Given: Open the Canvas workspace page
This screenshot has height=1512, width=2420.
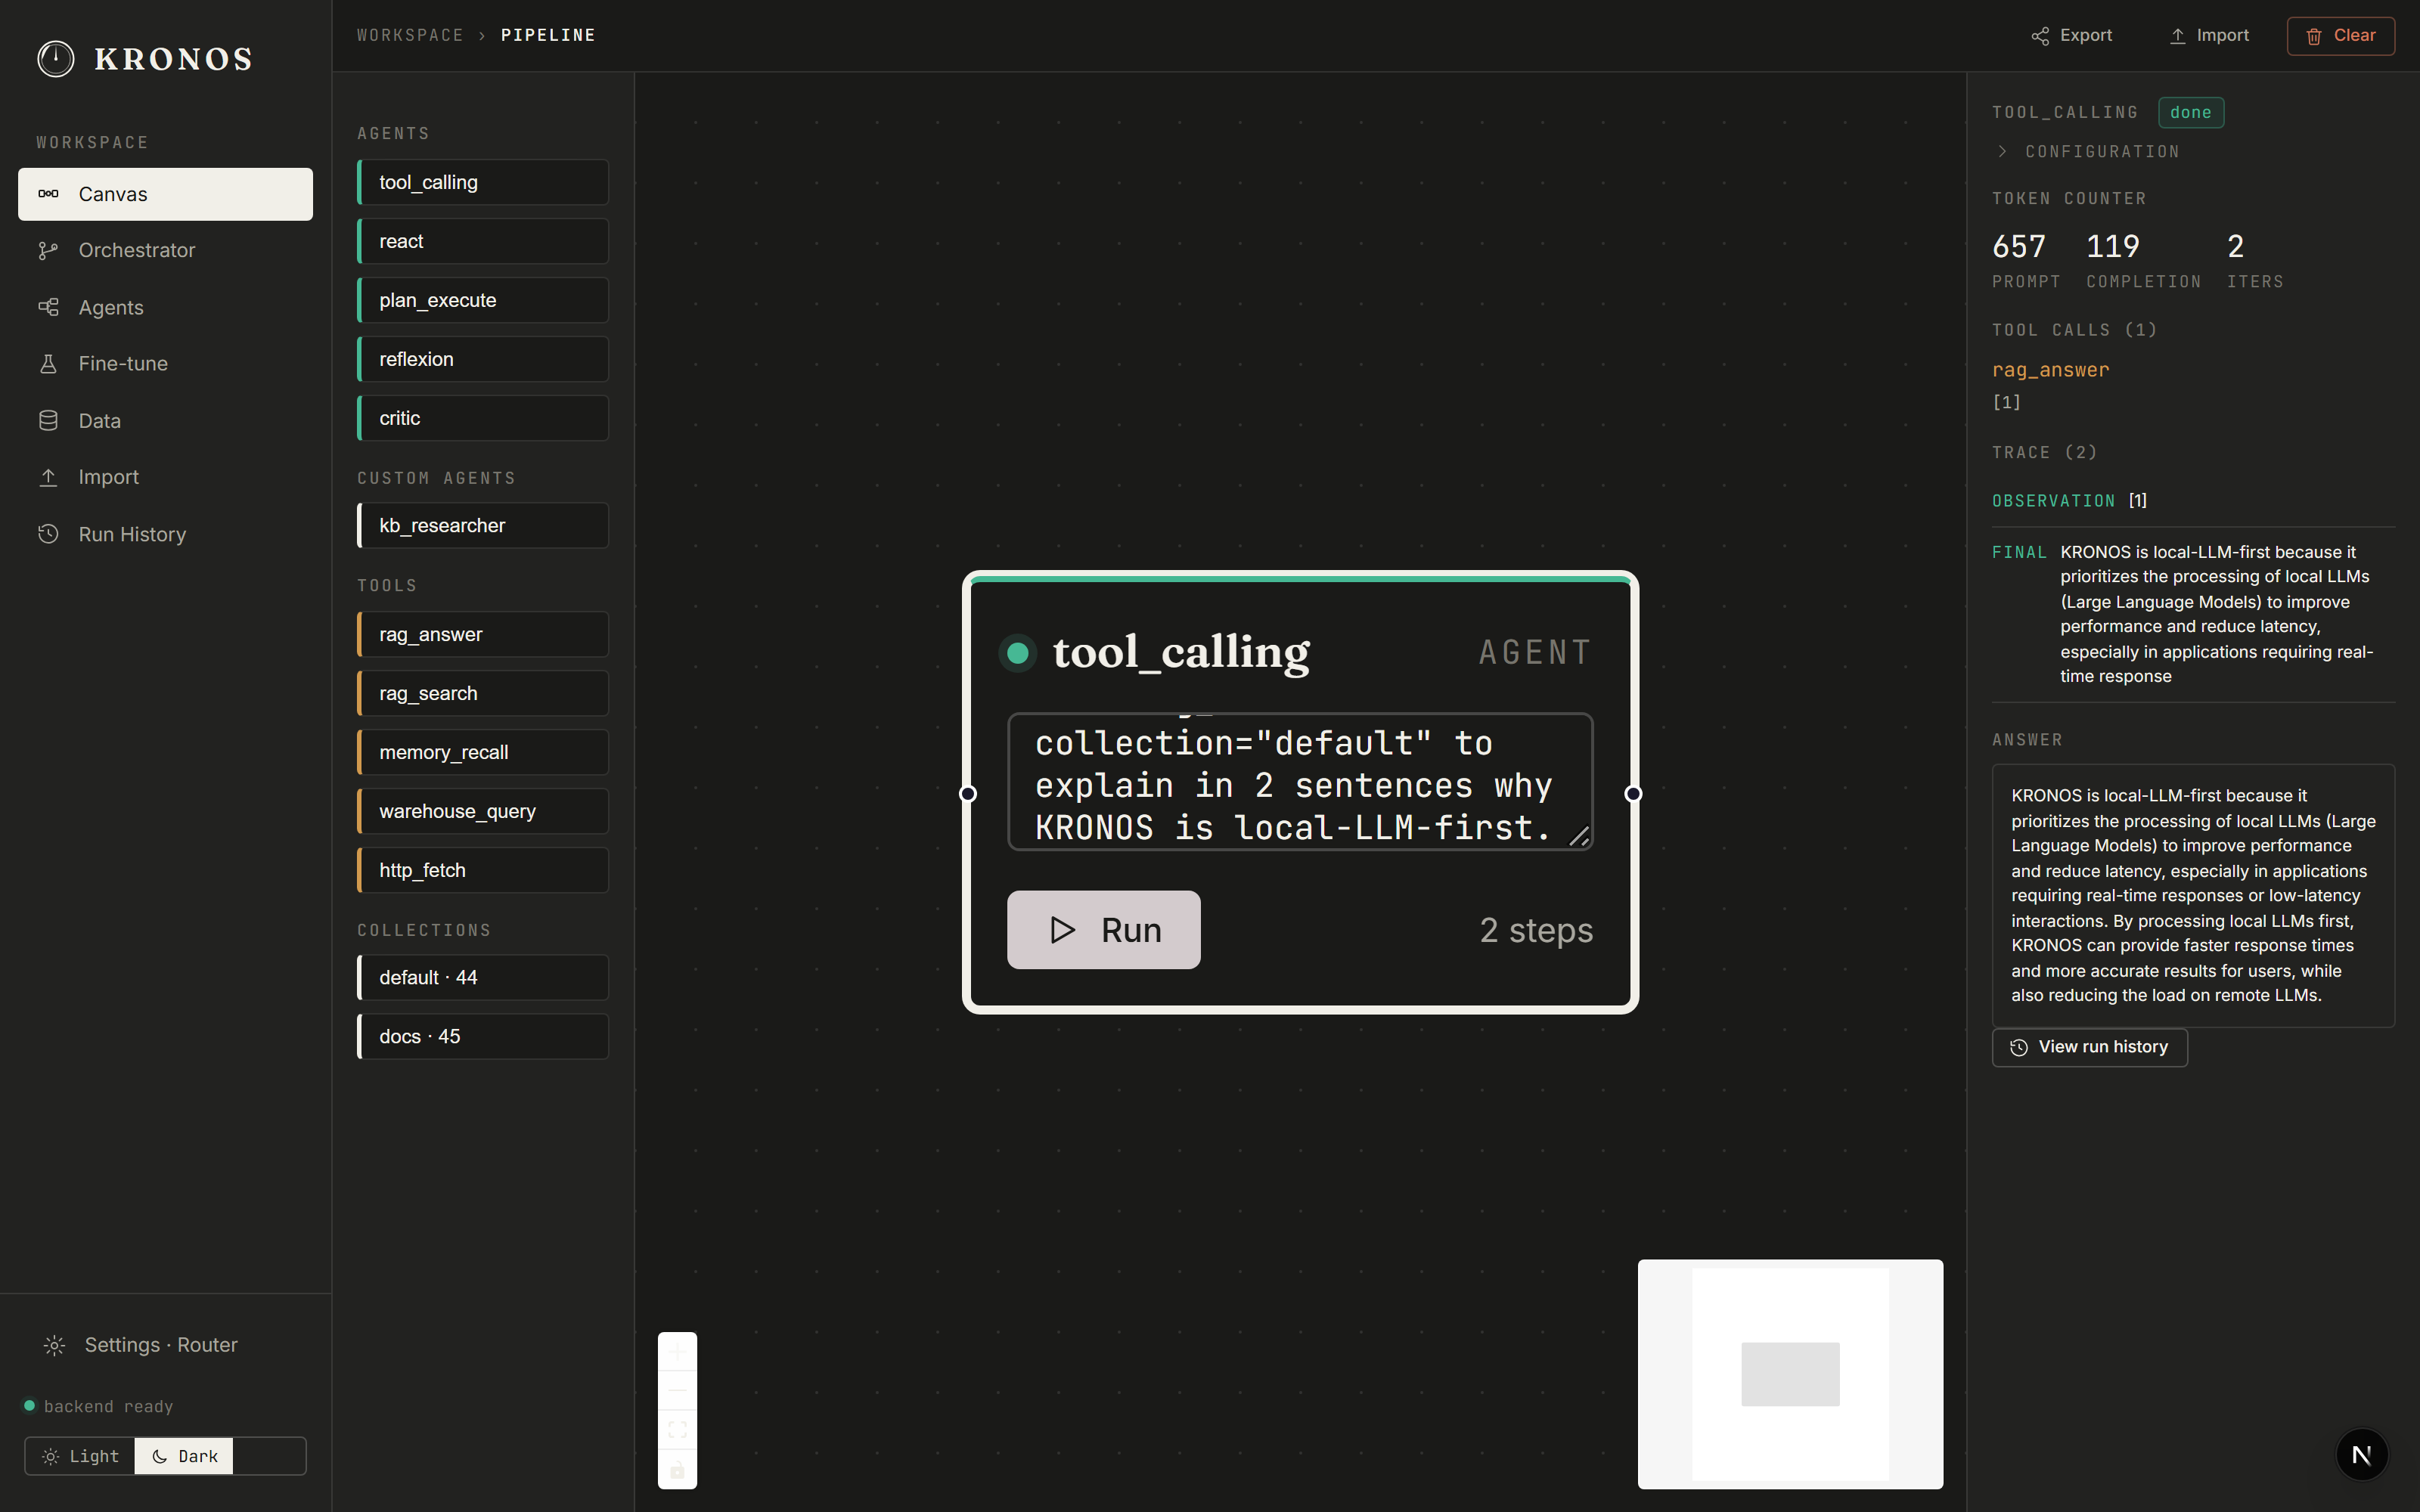Looking at the screenshot, I should pos(165,194).
